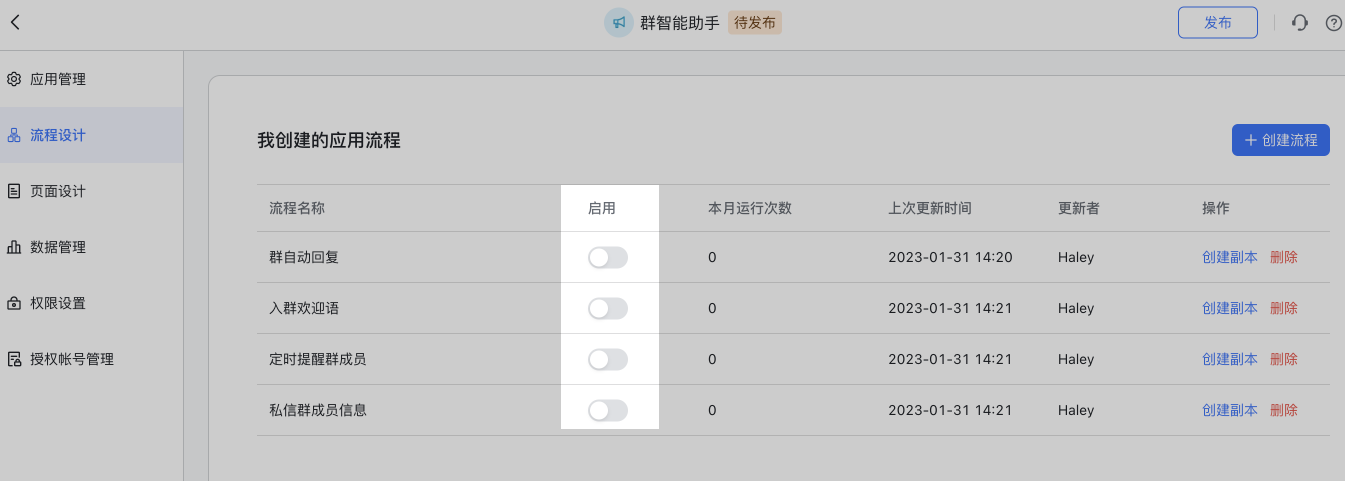Click the 发布 publish button
Viewport: 1345px width, 481px height.
pos(1217,23)
